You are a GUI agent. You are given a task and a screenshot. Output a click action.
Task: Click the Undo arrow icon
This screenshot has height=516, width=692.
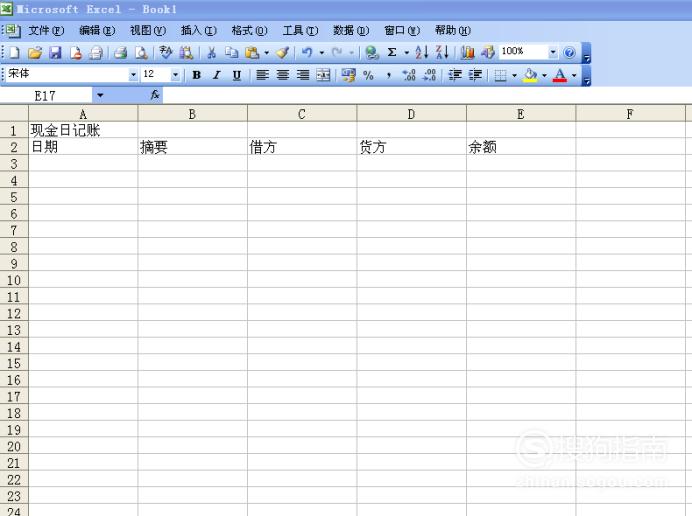(307, 53)
